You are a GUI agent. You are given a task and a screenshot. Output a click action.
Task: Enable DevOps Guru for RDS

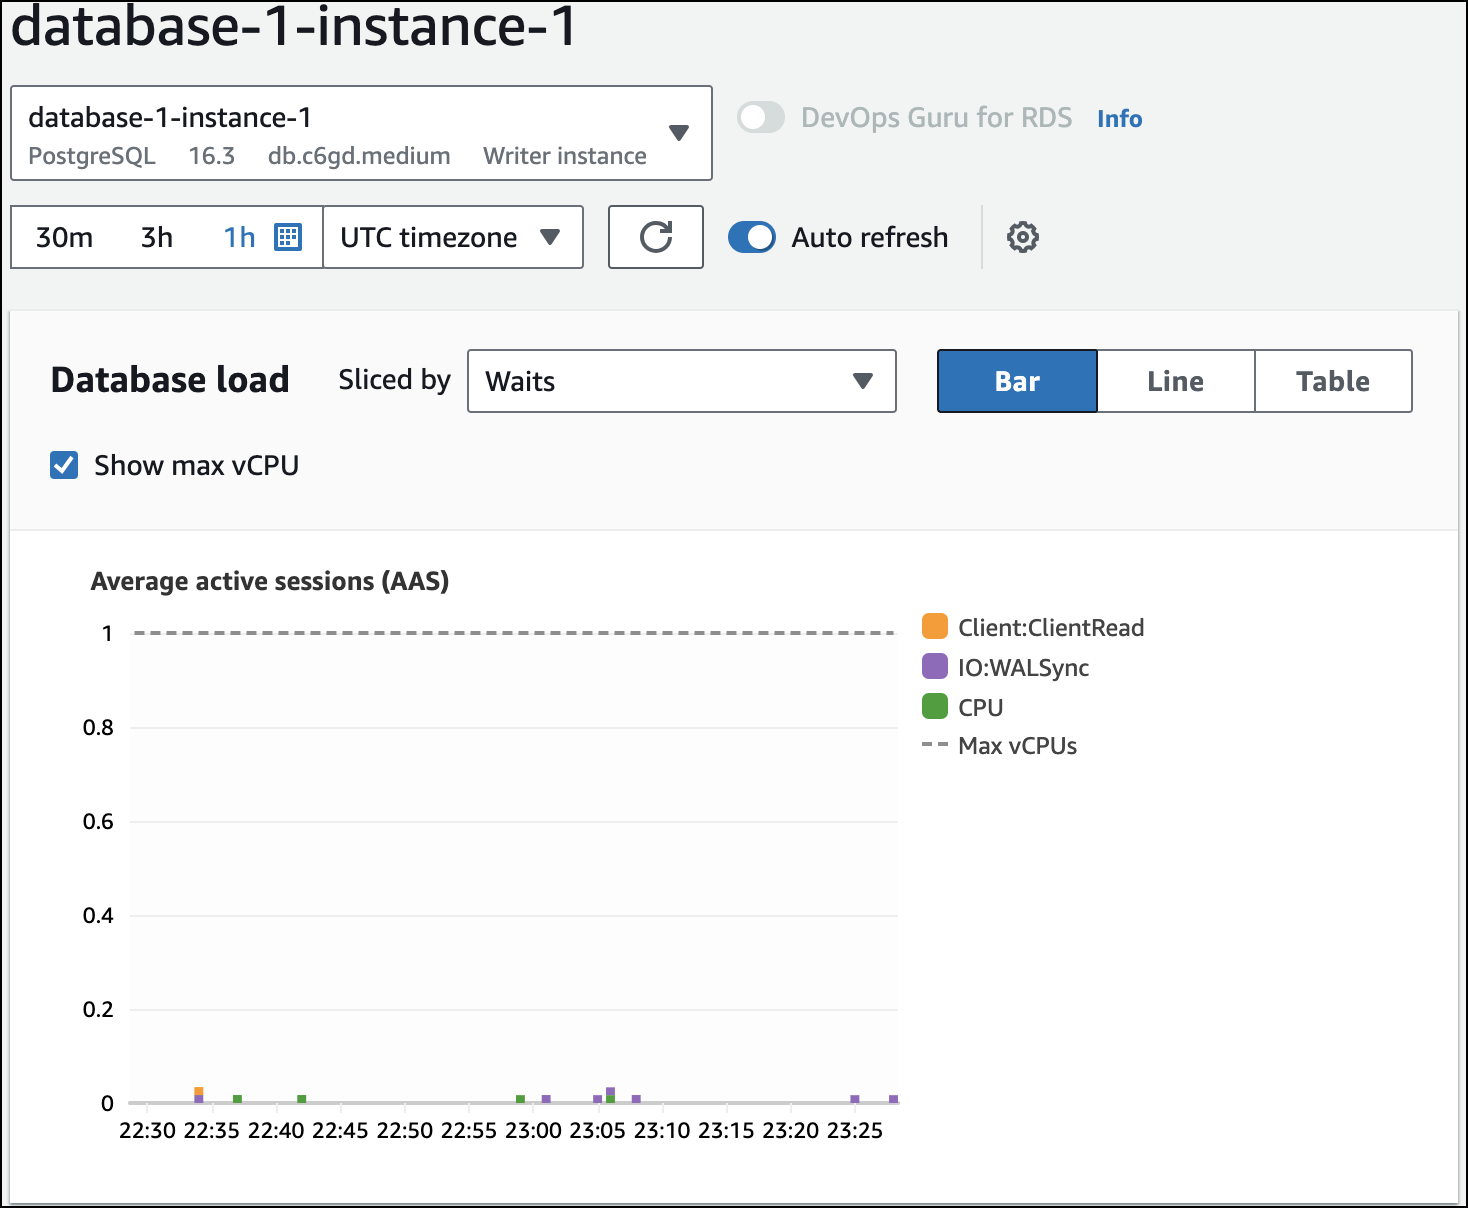[x=760, y=117]
